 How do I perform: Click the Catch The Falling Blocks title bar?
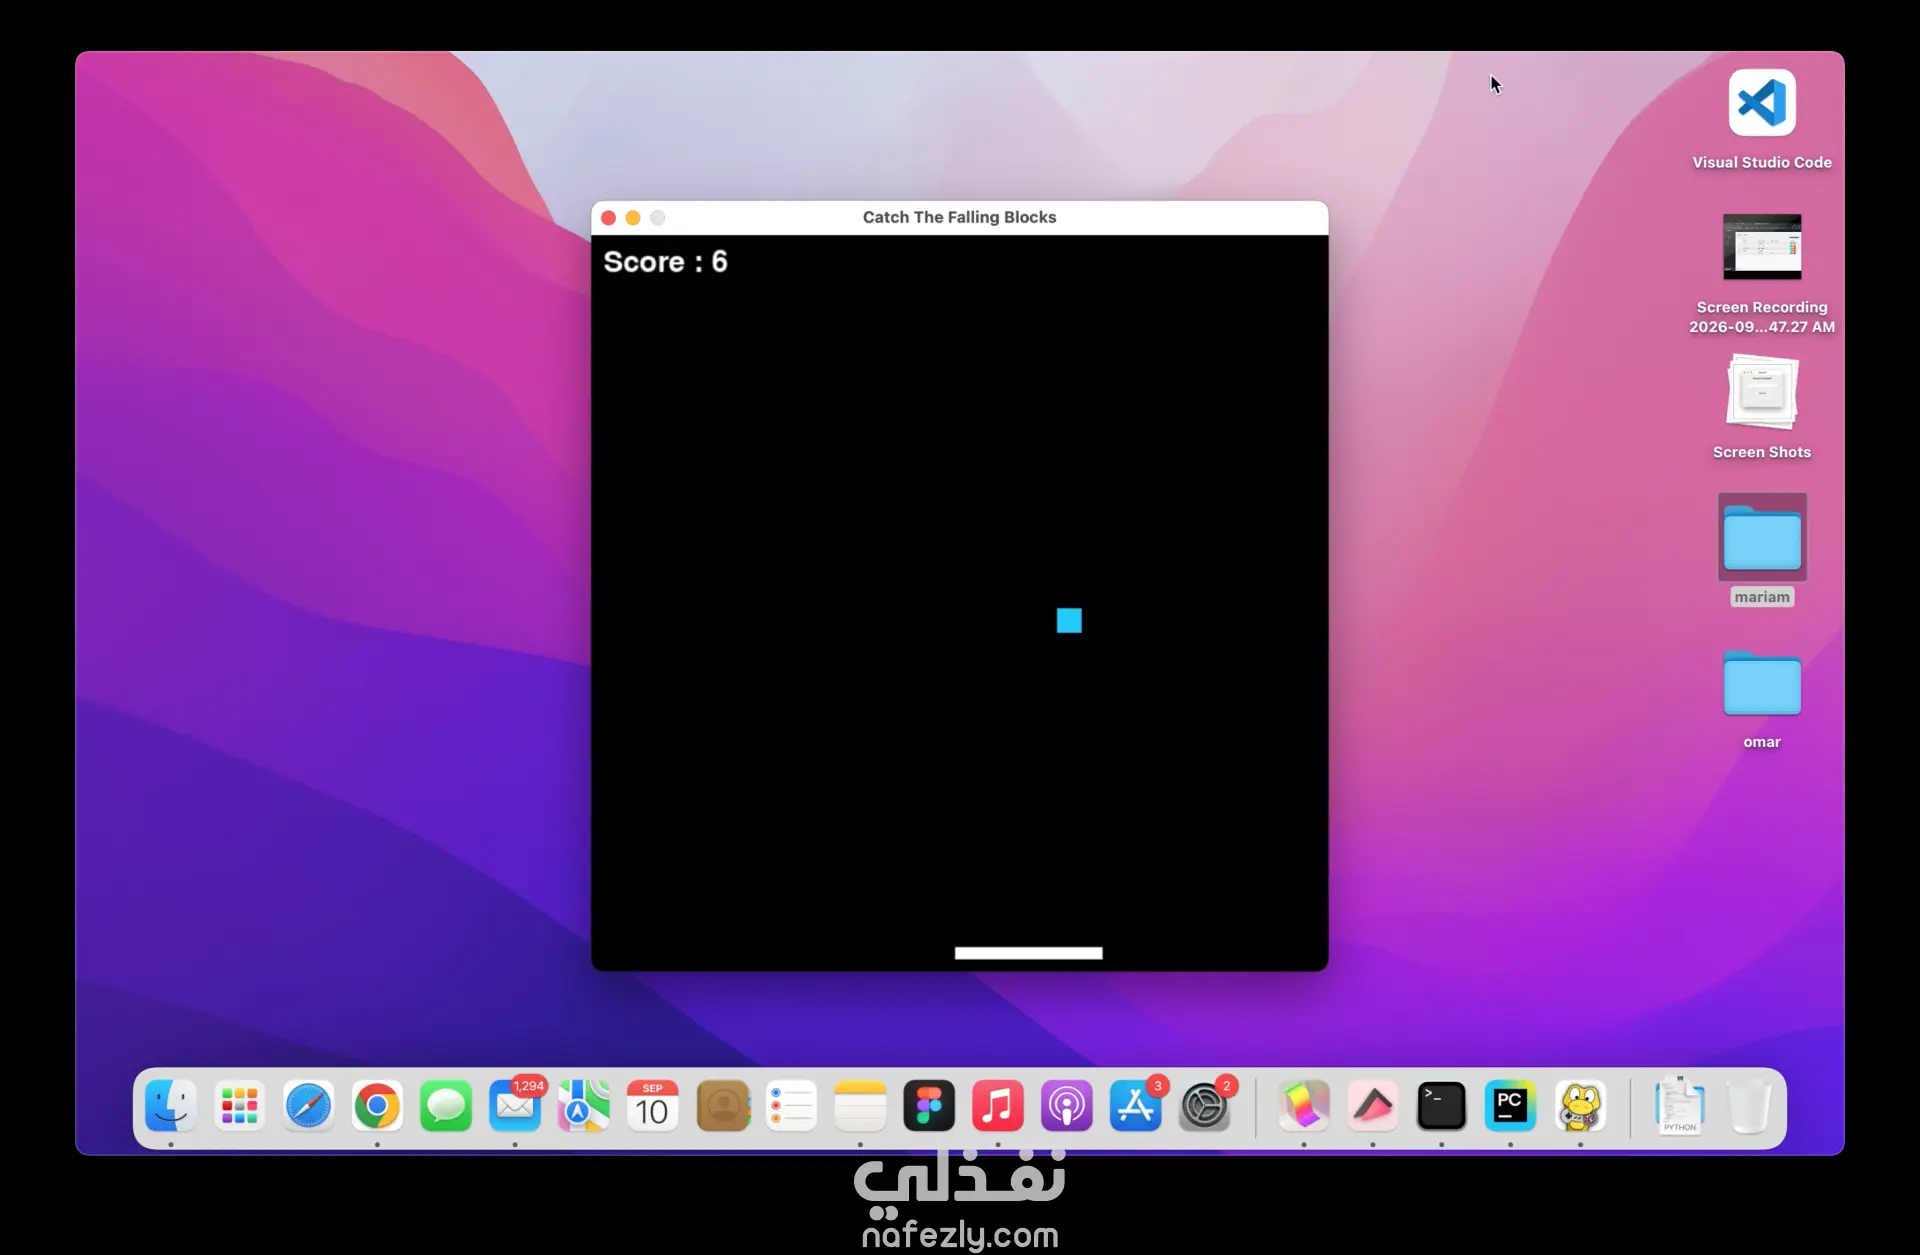[x=960, y=217]
